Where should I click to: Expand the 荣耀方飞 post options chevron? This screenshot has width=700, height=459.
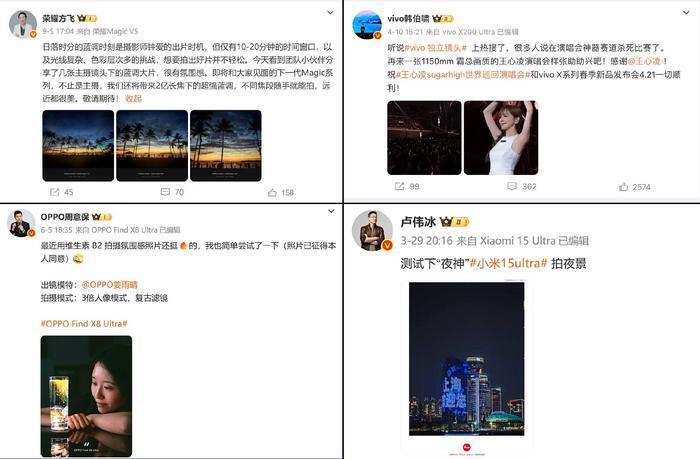click(330, 13)
